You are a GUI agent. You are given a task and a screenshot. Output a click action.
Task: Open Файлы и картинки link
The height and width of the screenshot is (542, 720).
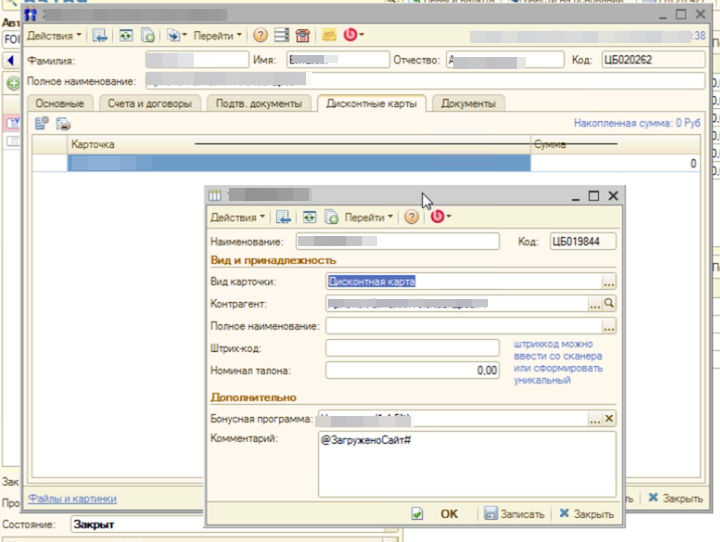pos(72,498)
